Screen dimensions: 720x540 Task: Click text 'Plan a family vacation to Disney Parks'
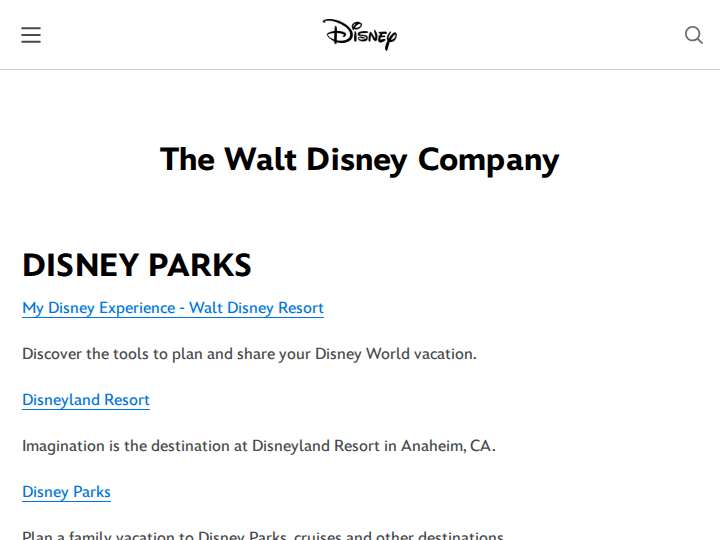coord(155,535)
